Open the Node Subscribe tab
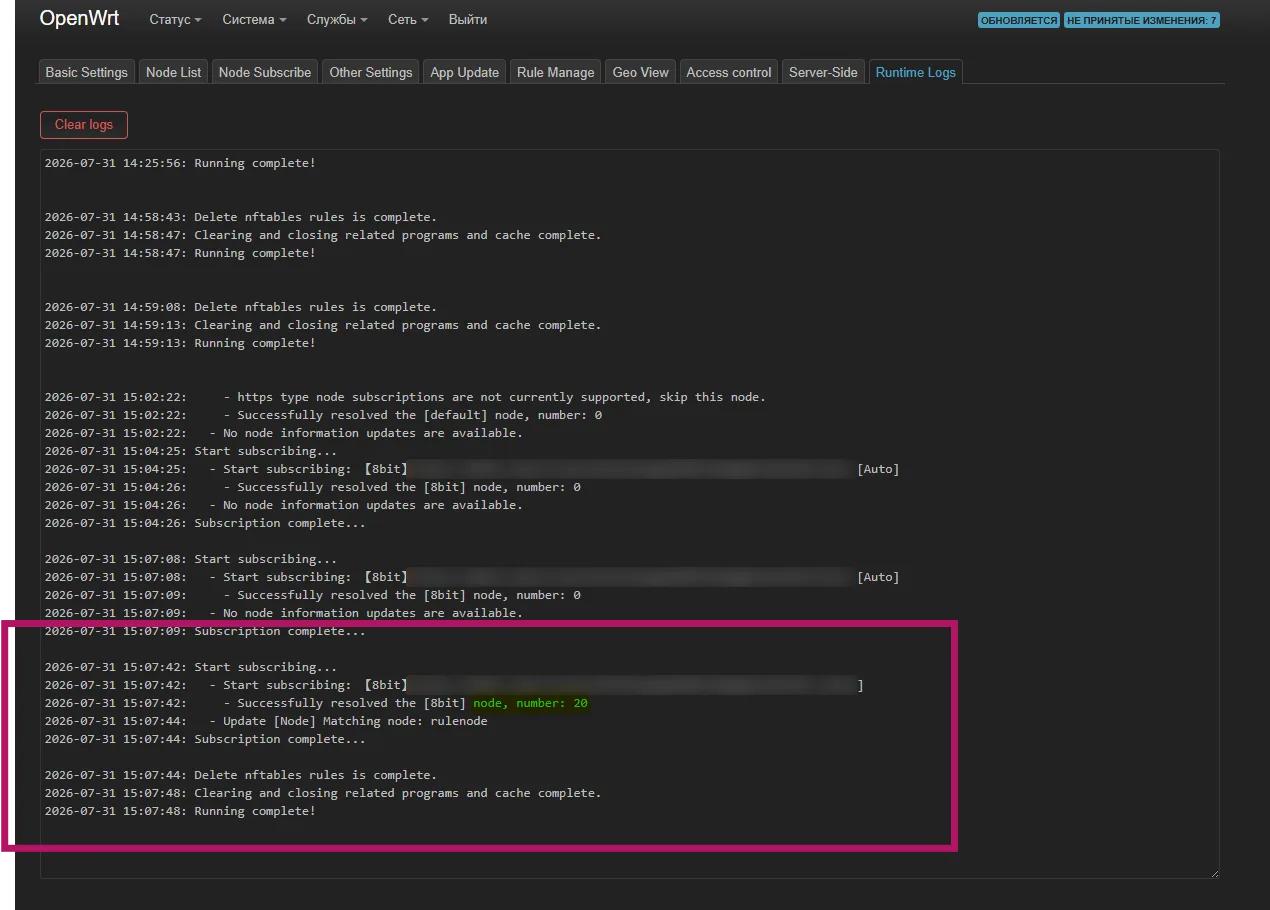This screenshot has width=1270, height=910. 265,72
